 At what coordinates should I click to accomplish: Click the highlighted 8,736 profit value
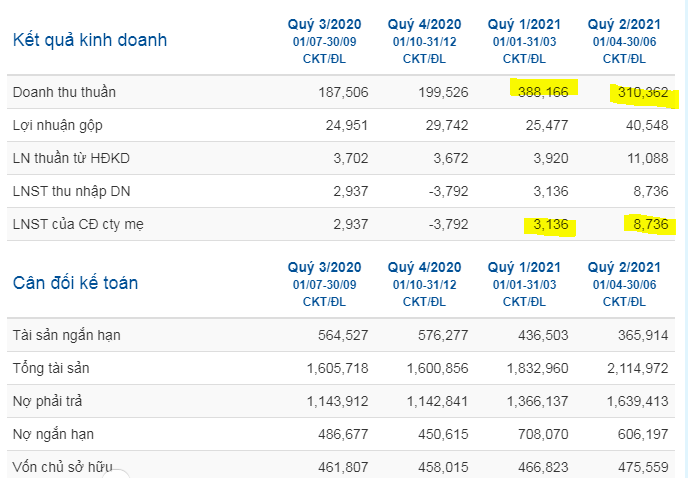pyautogui.click(x=650, y=224)
